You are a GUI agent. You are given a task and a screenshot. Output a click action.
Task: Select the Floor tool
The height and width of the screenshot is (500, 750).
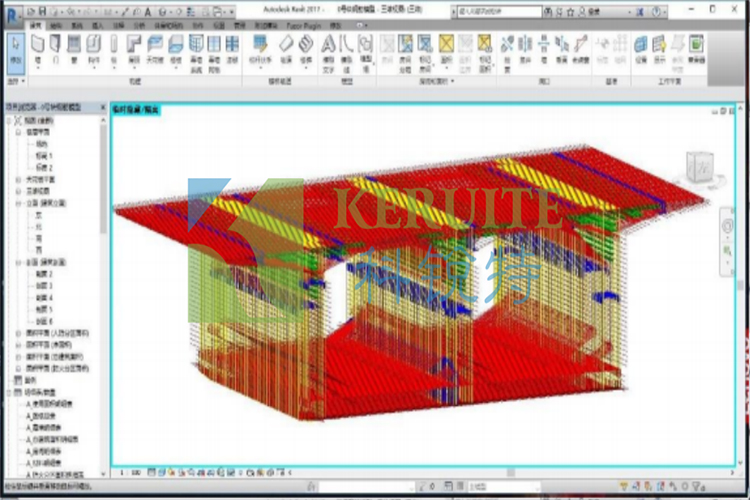(176, 50)
